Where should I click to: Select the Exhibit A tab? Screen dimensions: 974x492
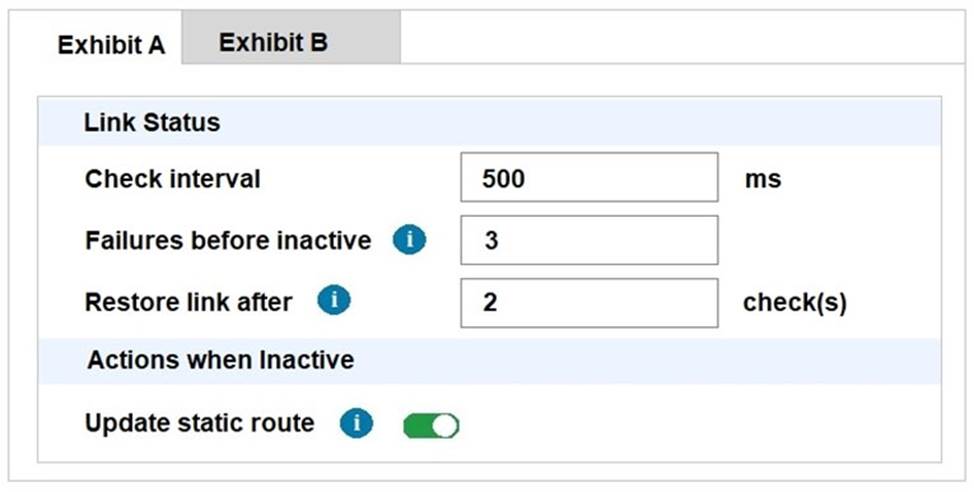coord(111,46)
